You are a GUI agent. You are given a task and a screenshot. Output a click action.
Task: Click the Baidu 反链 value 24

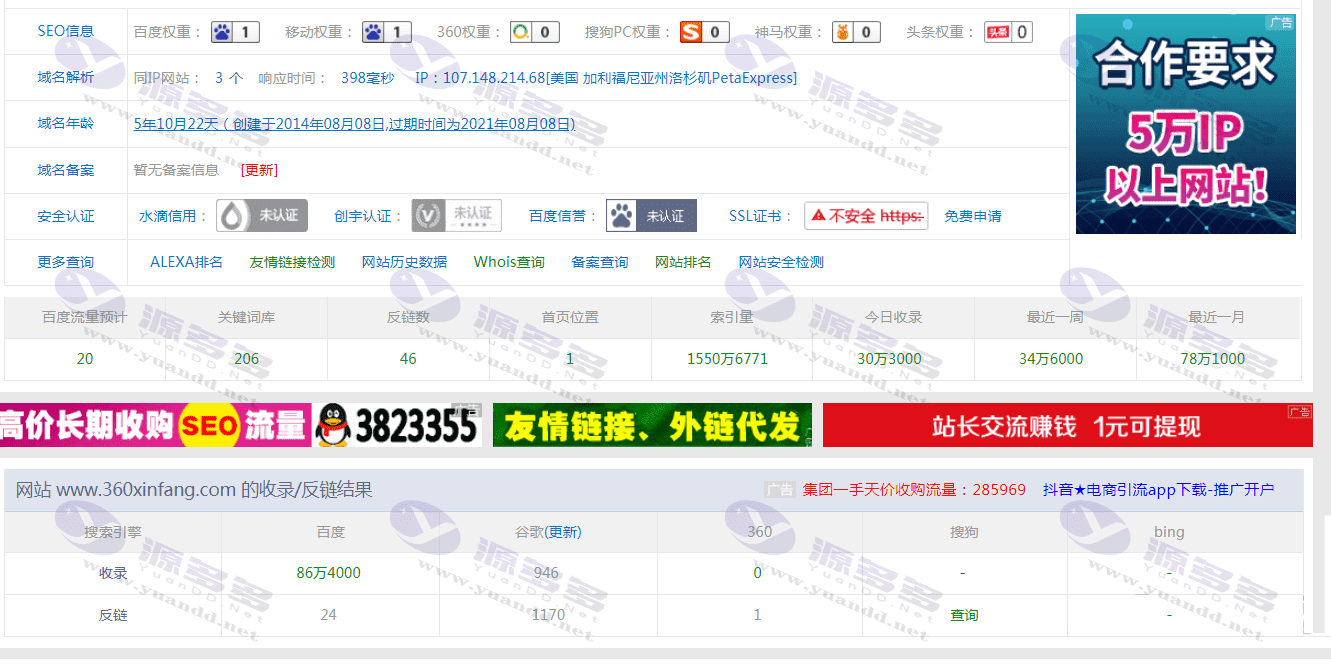pyautogui.click(x=328, y=615)
